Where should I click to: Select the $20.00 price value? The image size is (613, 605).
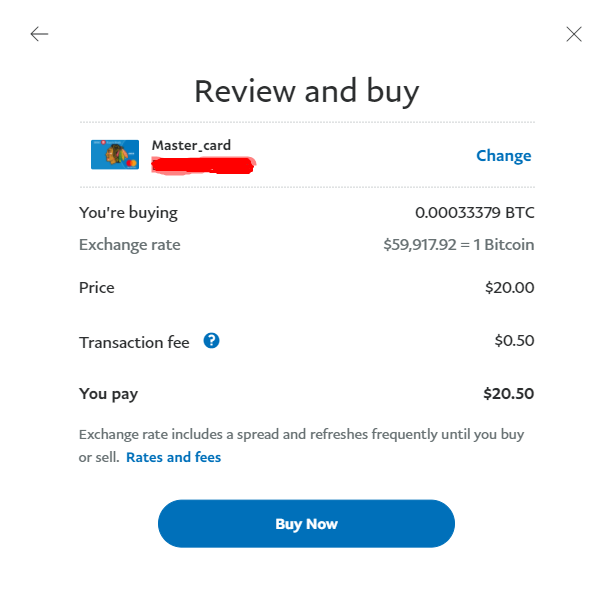509,288
